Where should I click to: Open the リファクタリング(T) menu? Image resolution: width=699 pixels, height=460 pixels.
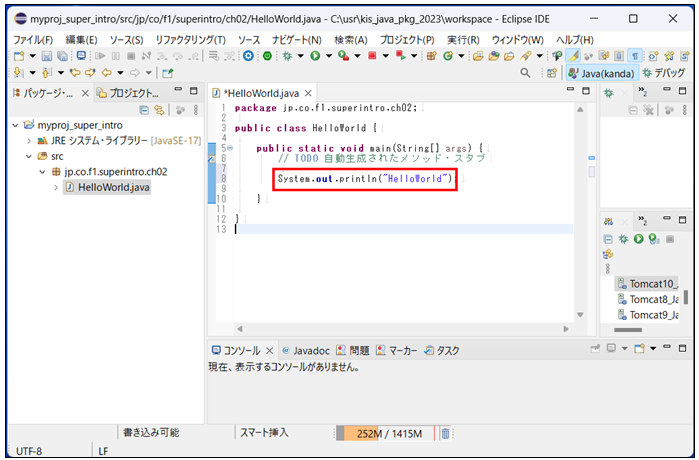pyautogui.click(x=190, y=39)
